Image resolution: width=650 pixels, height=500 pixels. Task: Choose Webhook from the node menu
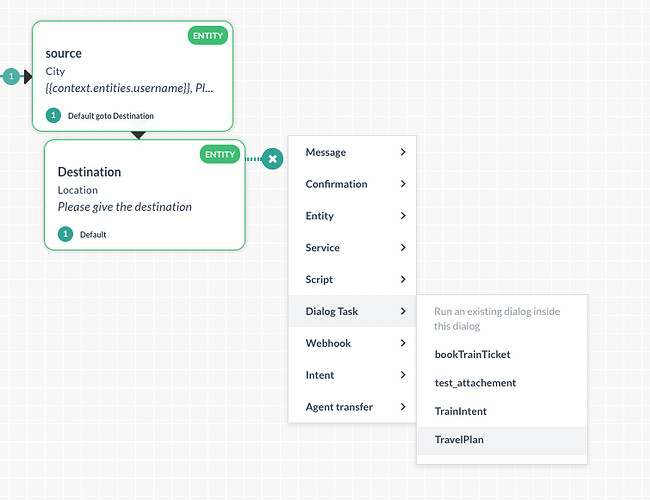pyautogui.click(x=328, y=344)
